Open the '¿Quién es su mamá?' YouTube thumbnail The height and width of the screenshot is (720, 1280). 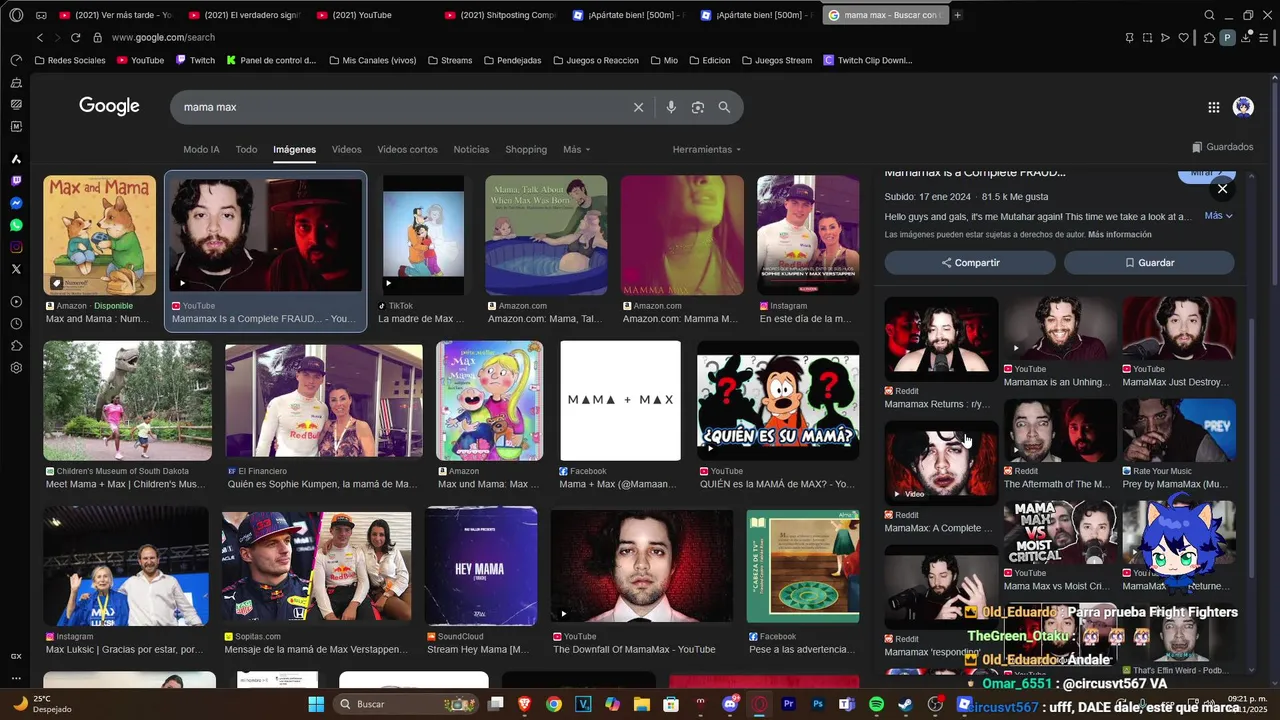pos(778,401)
